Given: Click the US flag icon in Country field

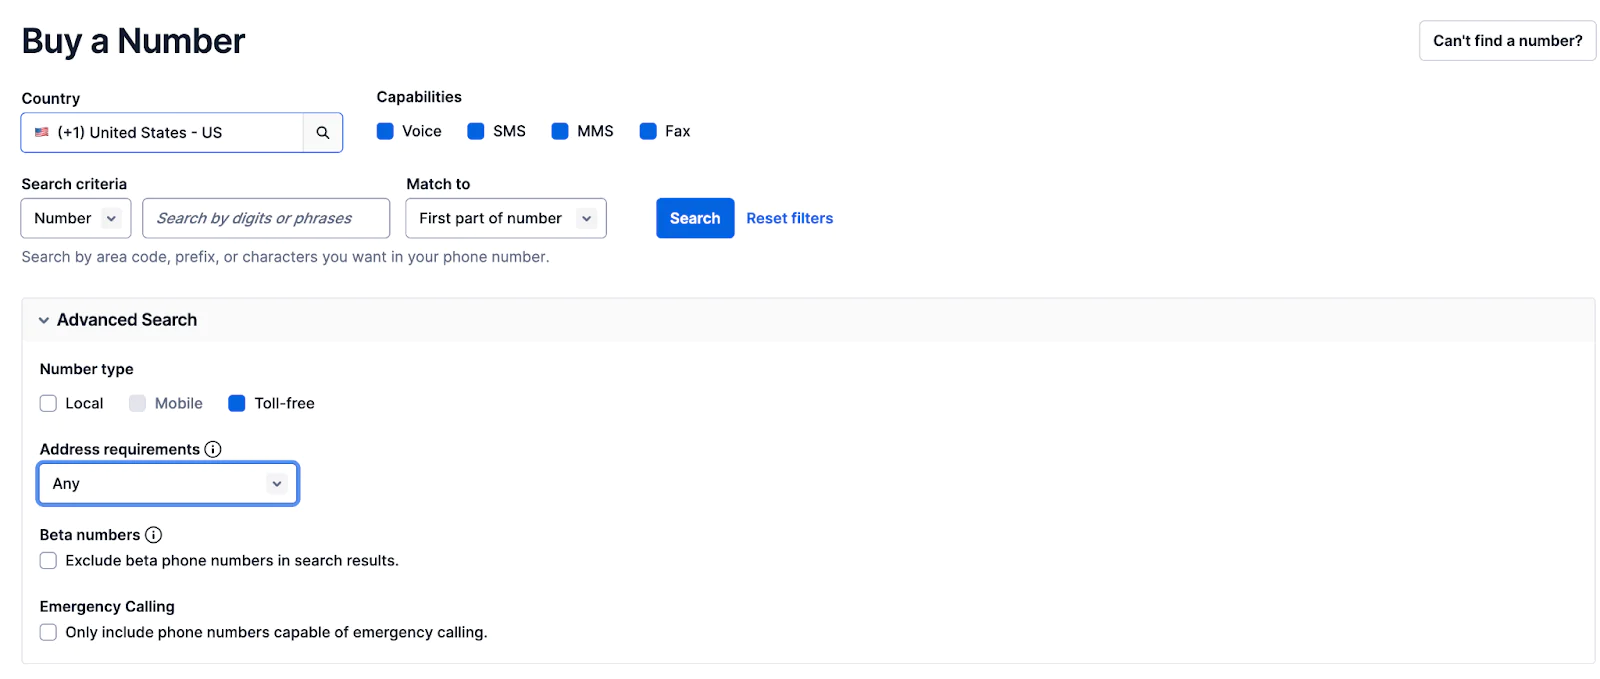Looking at the screenshot, I should point(42,132).
